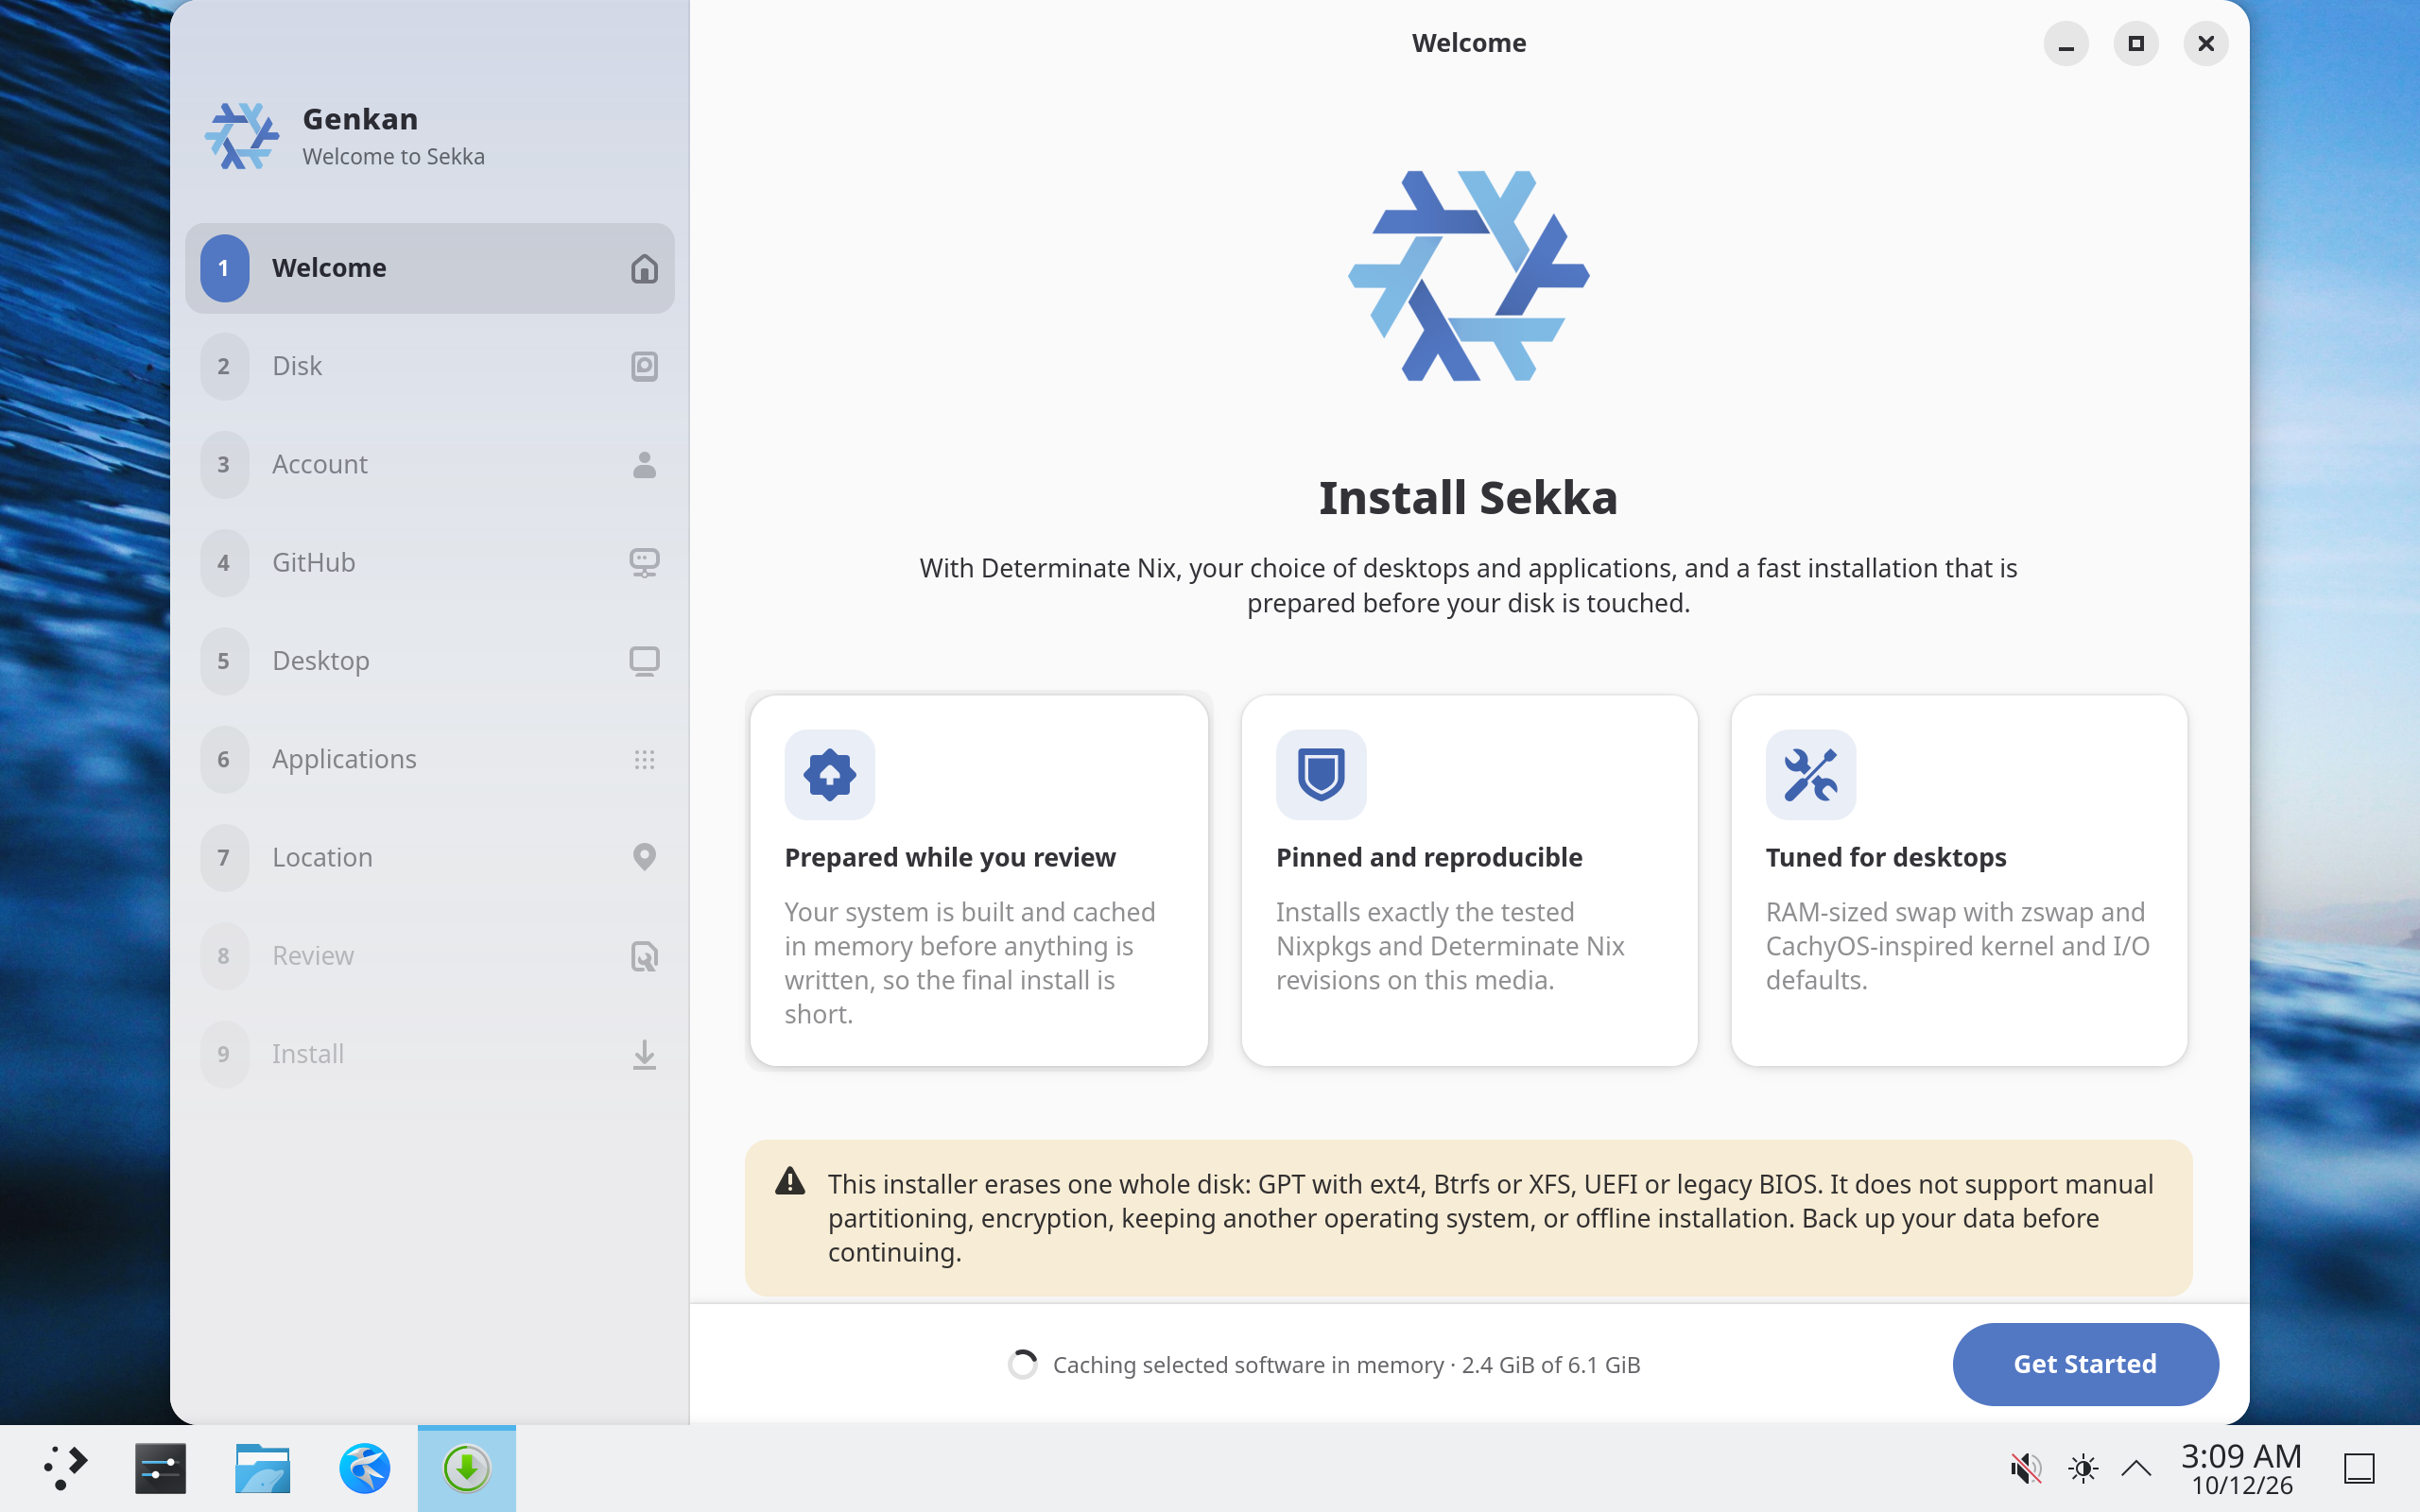Click the brightness tray icon
This screenshot has width=2420, height=1512.
pyautogui.click(x=2083, y=1468)
